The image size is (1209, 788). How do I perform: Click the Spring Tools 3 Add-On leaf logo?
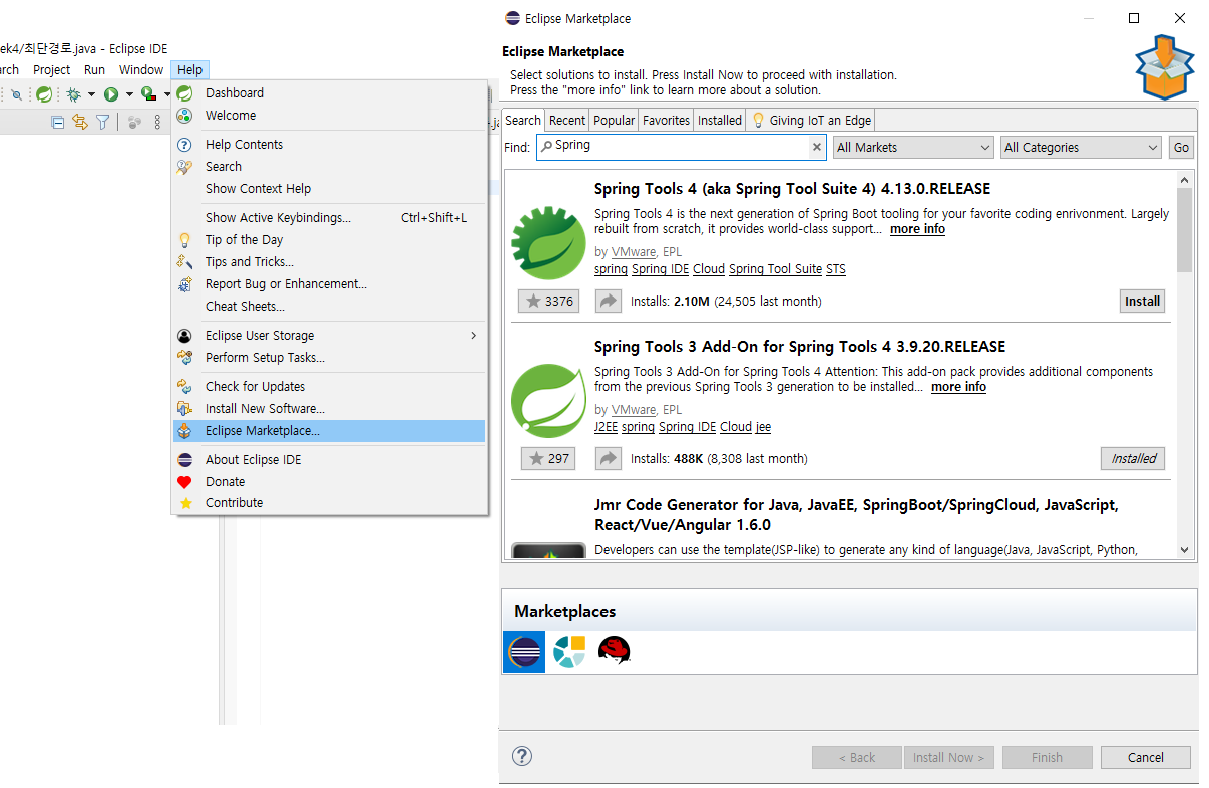coord(548,400)
